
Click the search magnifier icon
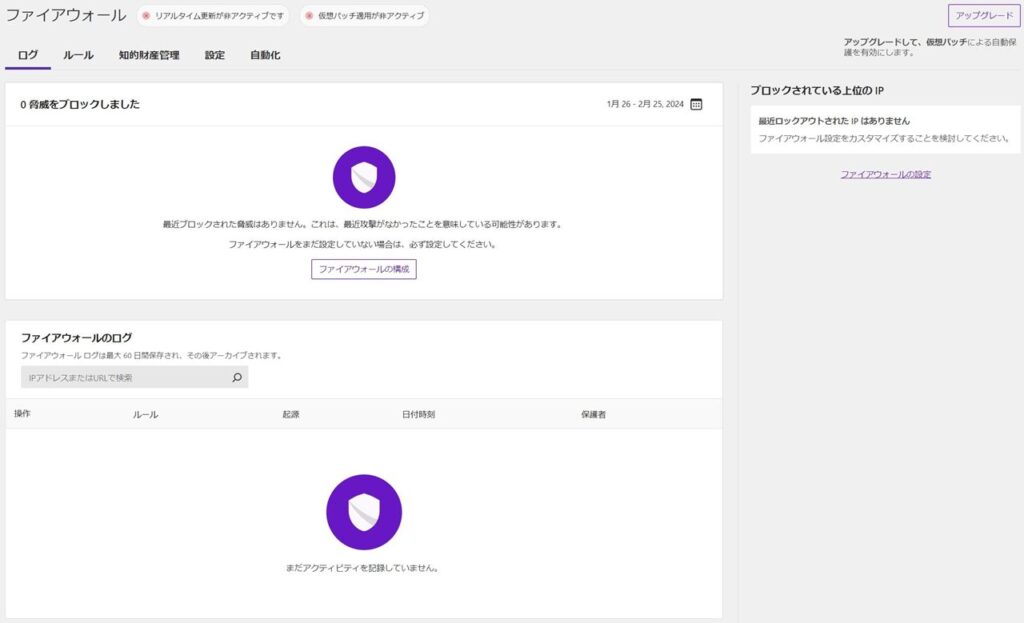click(237, 378)
